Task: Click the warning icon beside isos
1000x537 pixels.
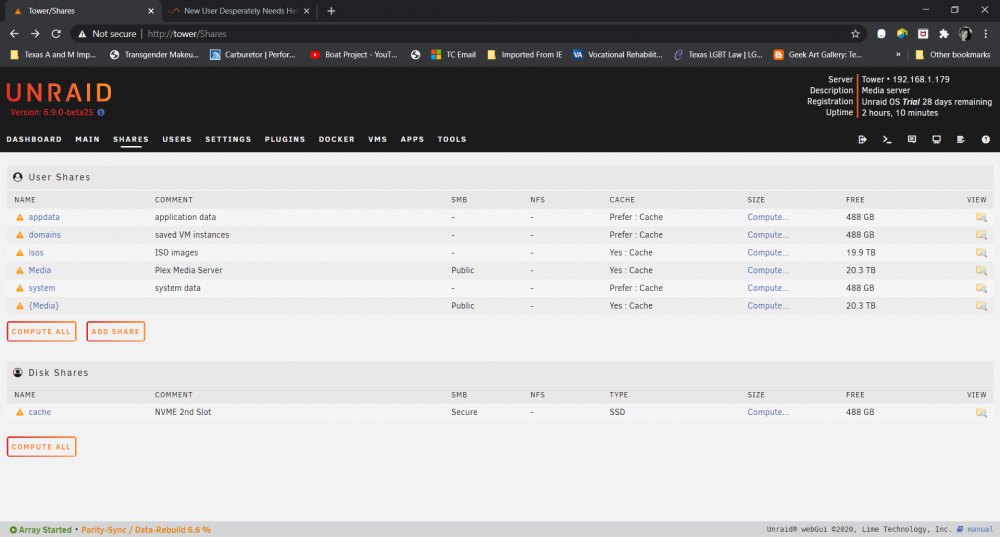Action: (x=20, y=253)
